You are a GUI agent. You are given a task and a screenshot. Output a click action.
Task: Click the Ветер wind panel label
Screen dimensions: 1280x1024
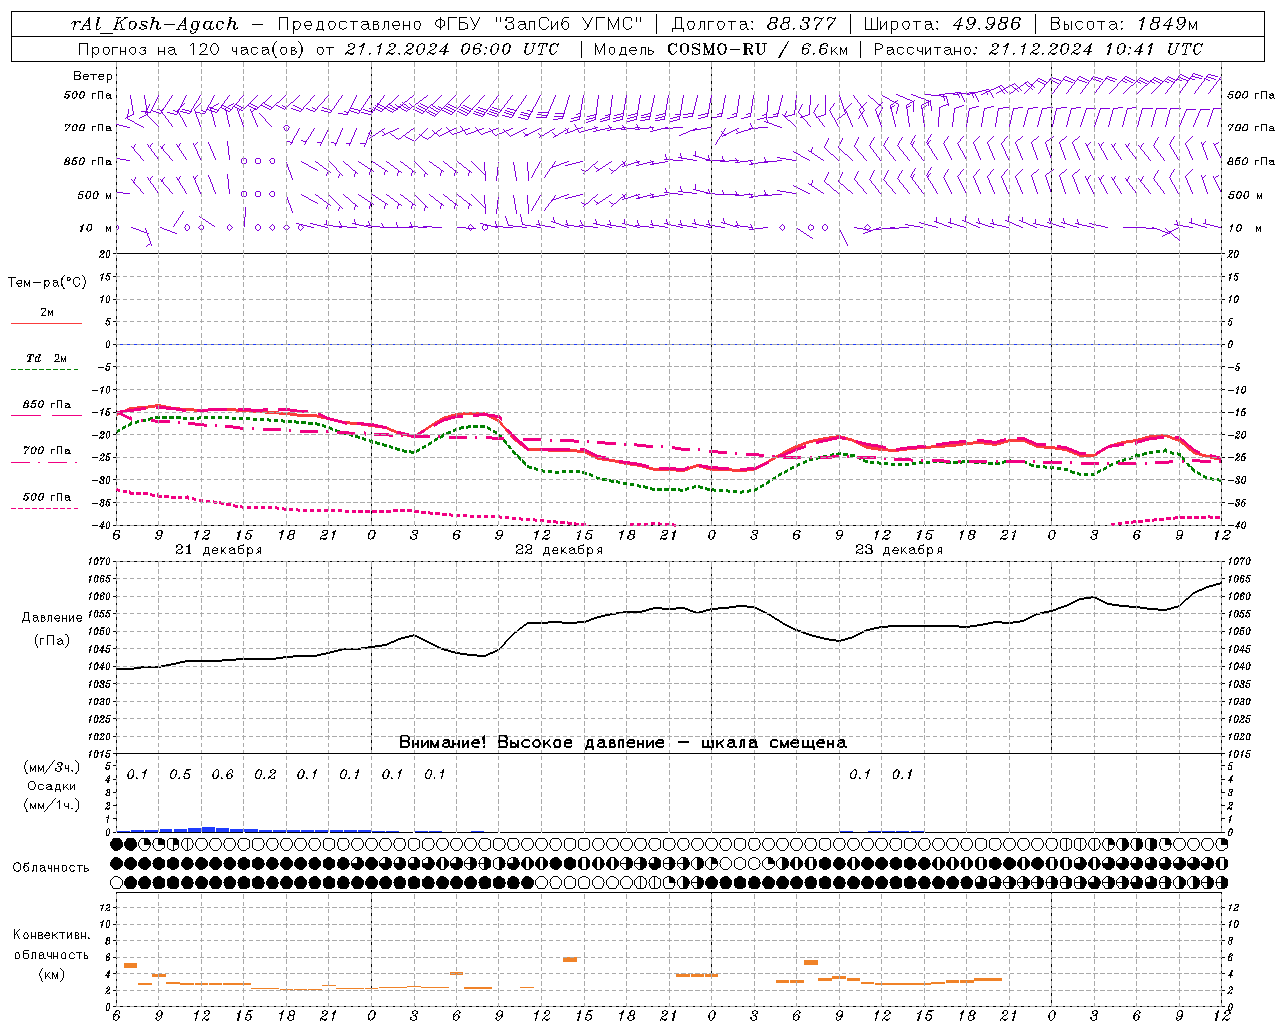click(93, 76)
